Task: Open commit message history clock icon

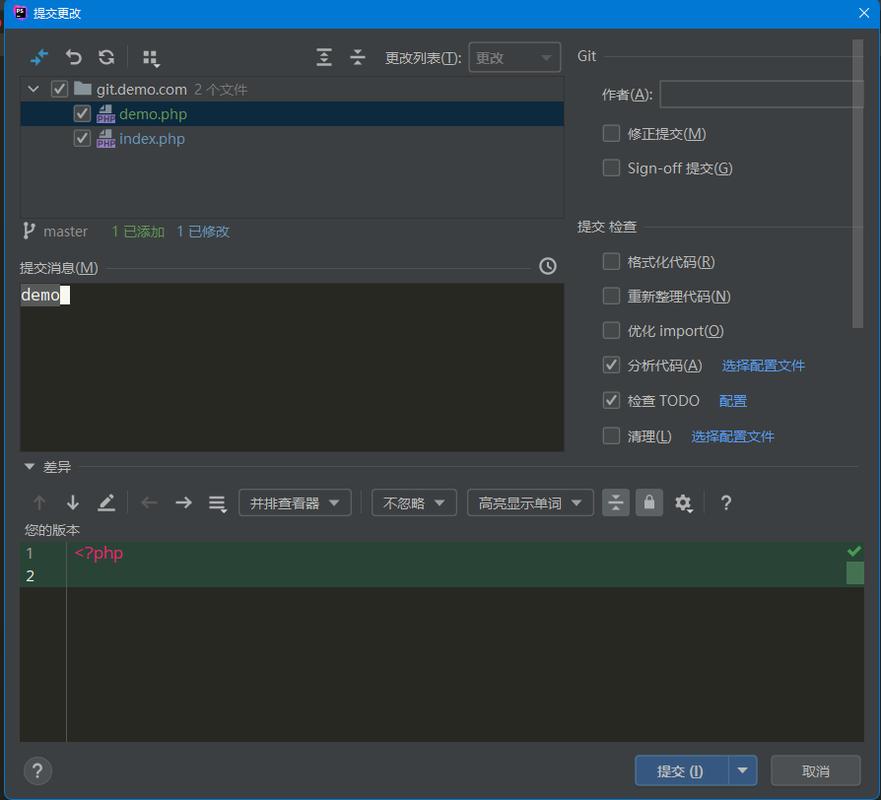Action: 548,266
